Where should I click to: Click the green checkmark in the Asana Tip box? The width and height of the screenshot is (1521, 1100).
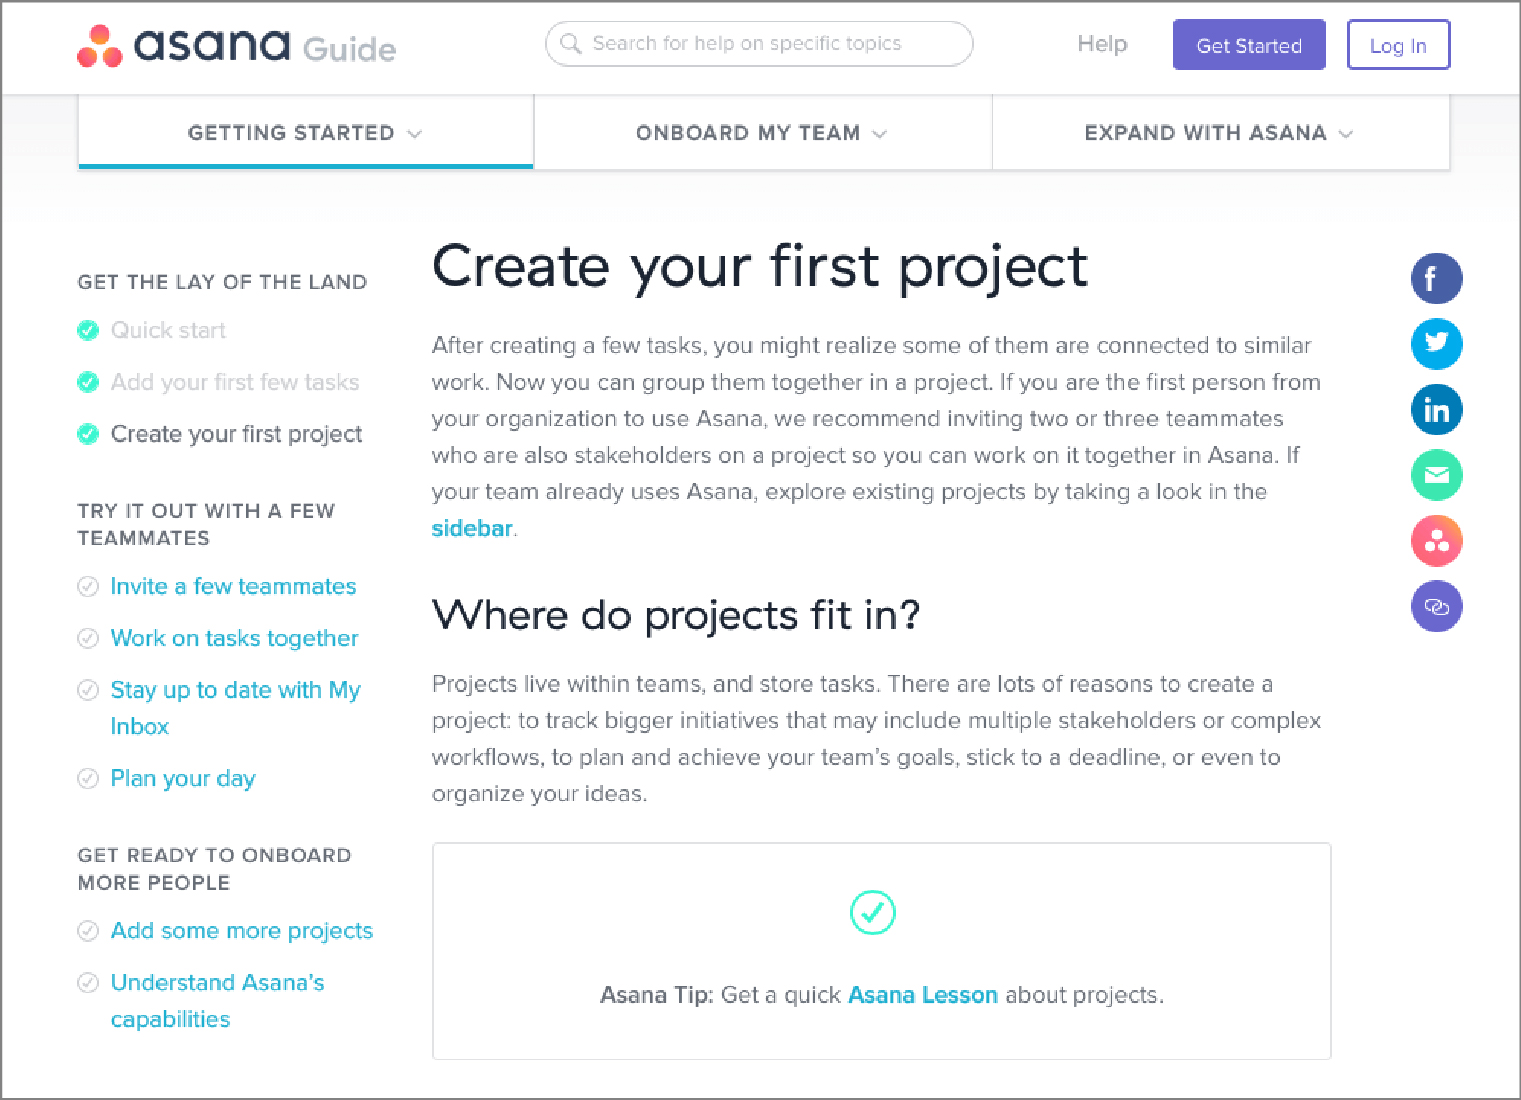[x=872, y=912]
